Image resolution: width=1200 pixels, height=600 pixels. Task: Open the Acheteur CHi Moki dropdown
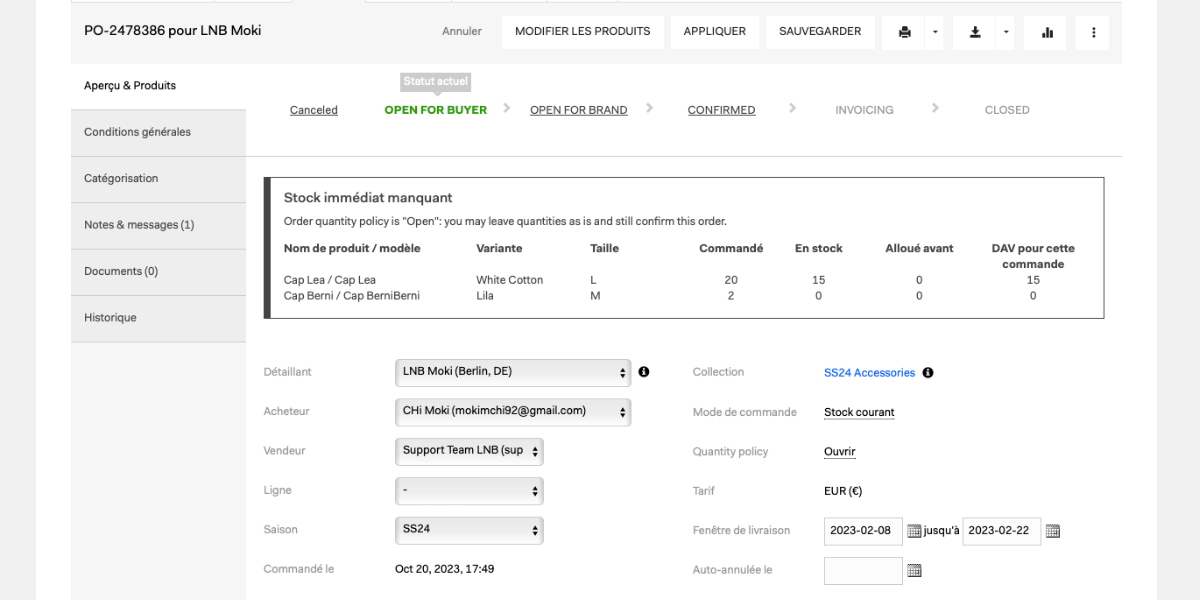click(513, 411)
